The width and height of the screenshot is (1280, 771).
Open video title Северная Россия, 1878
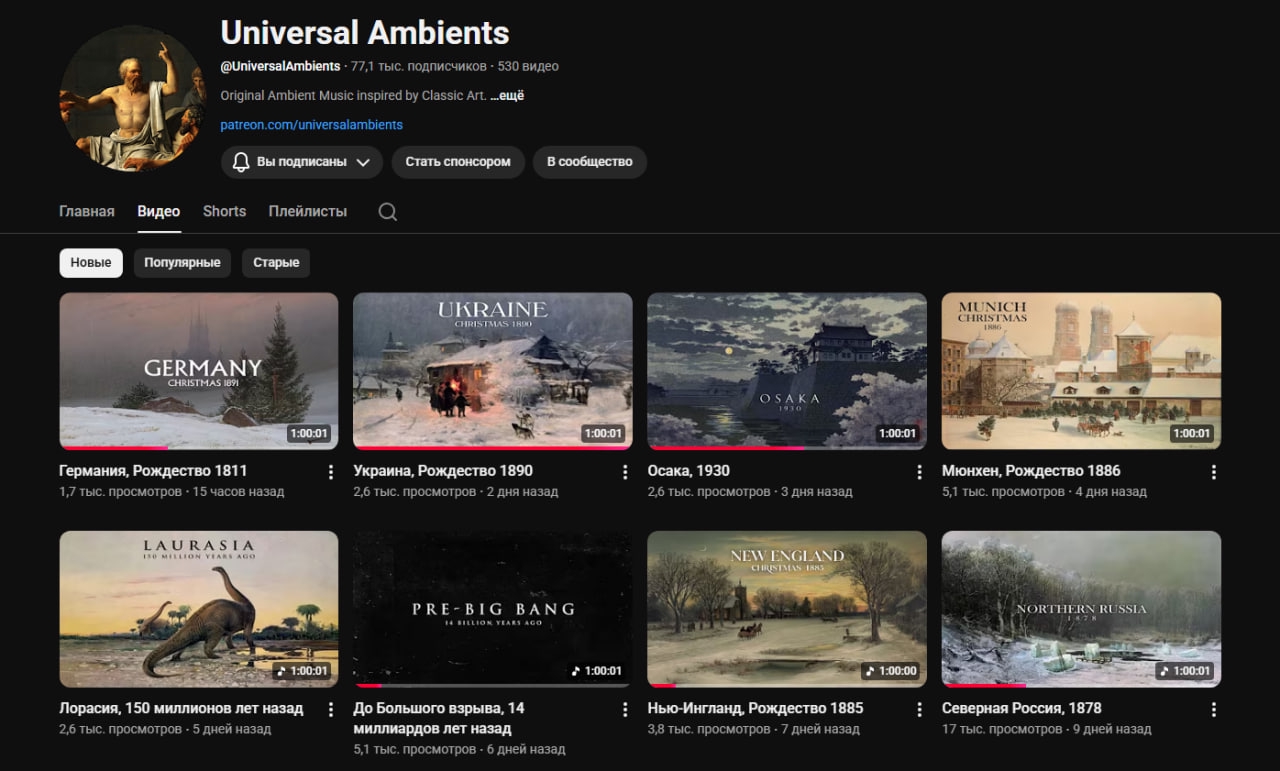coord(1022,708)
